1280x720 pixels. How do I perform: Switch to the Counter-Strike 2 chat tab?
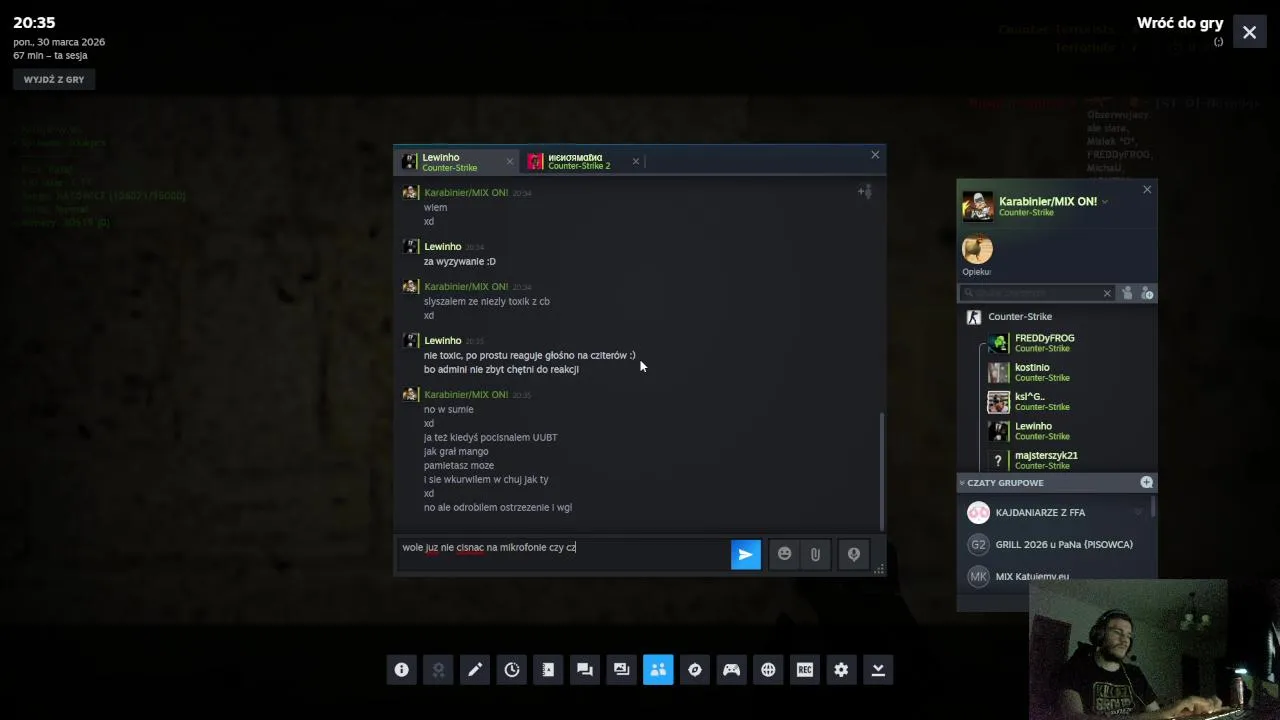(x=585, y=162)
